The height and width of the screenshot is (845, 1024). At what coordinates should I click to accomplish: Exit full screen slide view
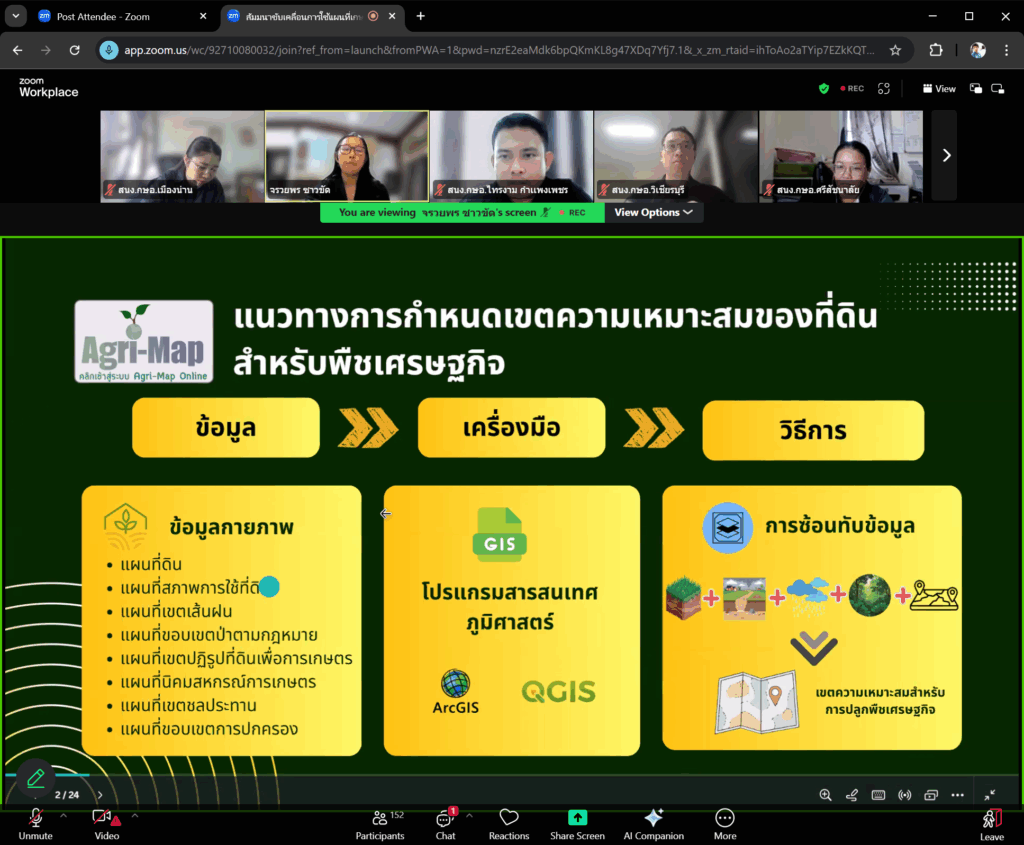989,795
